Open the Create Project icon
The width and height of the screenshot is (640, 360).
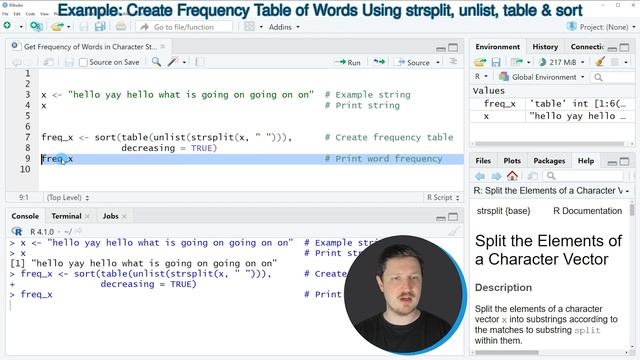coord(36,27)
